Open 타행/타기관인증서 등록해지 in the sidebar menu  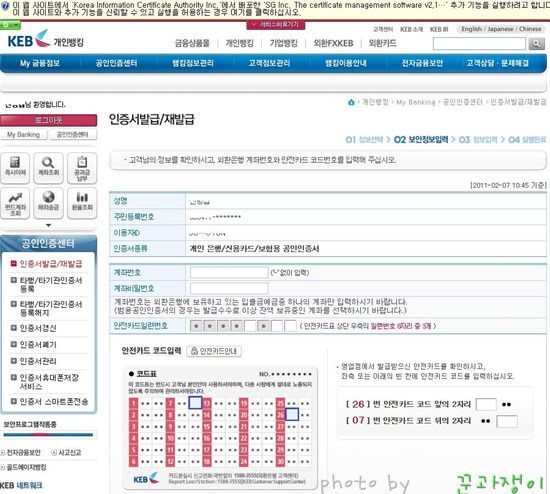pos(51,308)
